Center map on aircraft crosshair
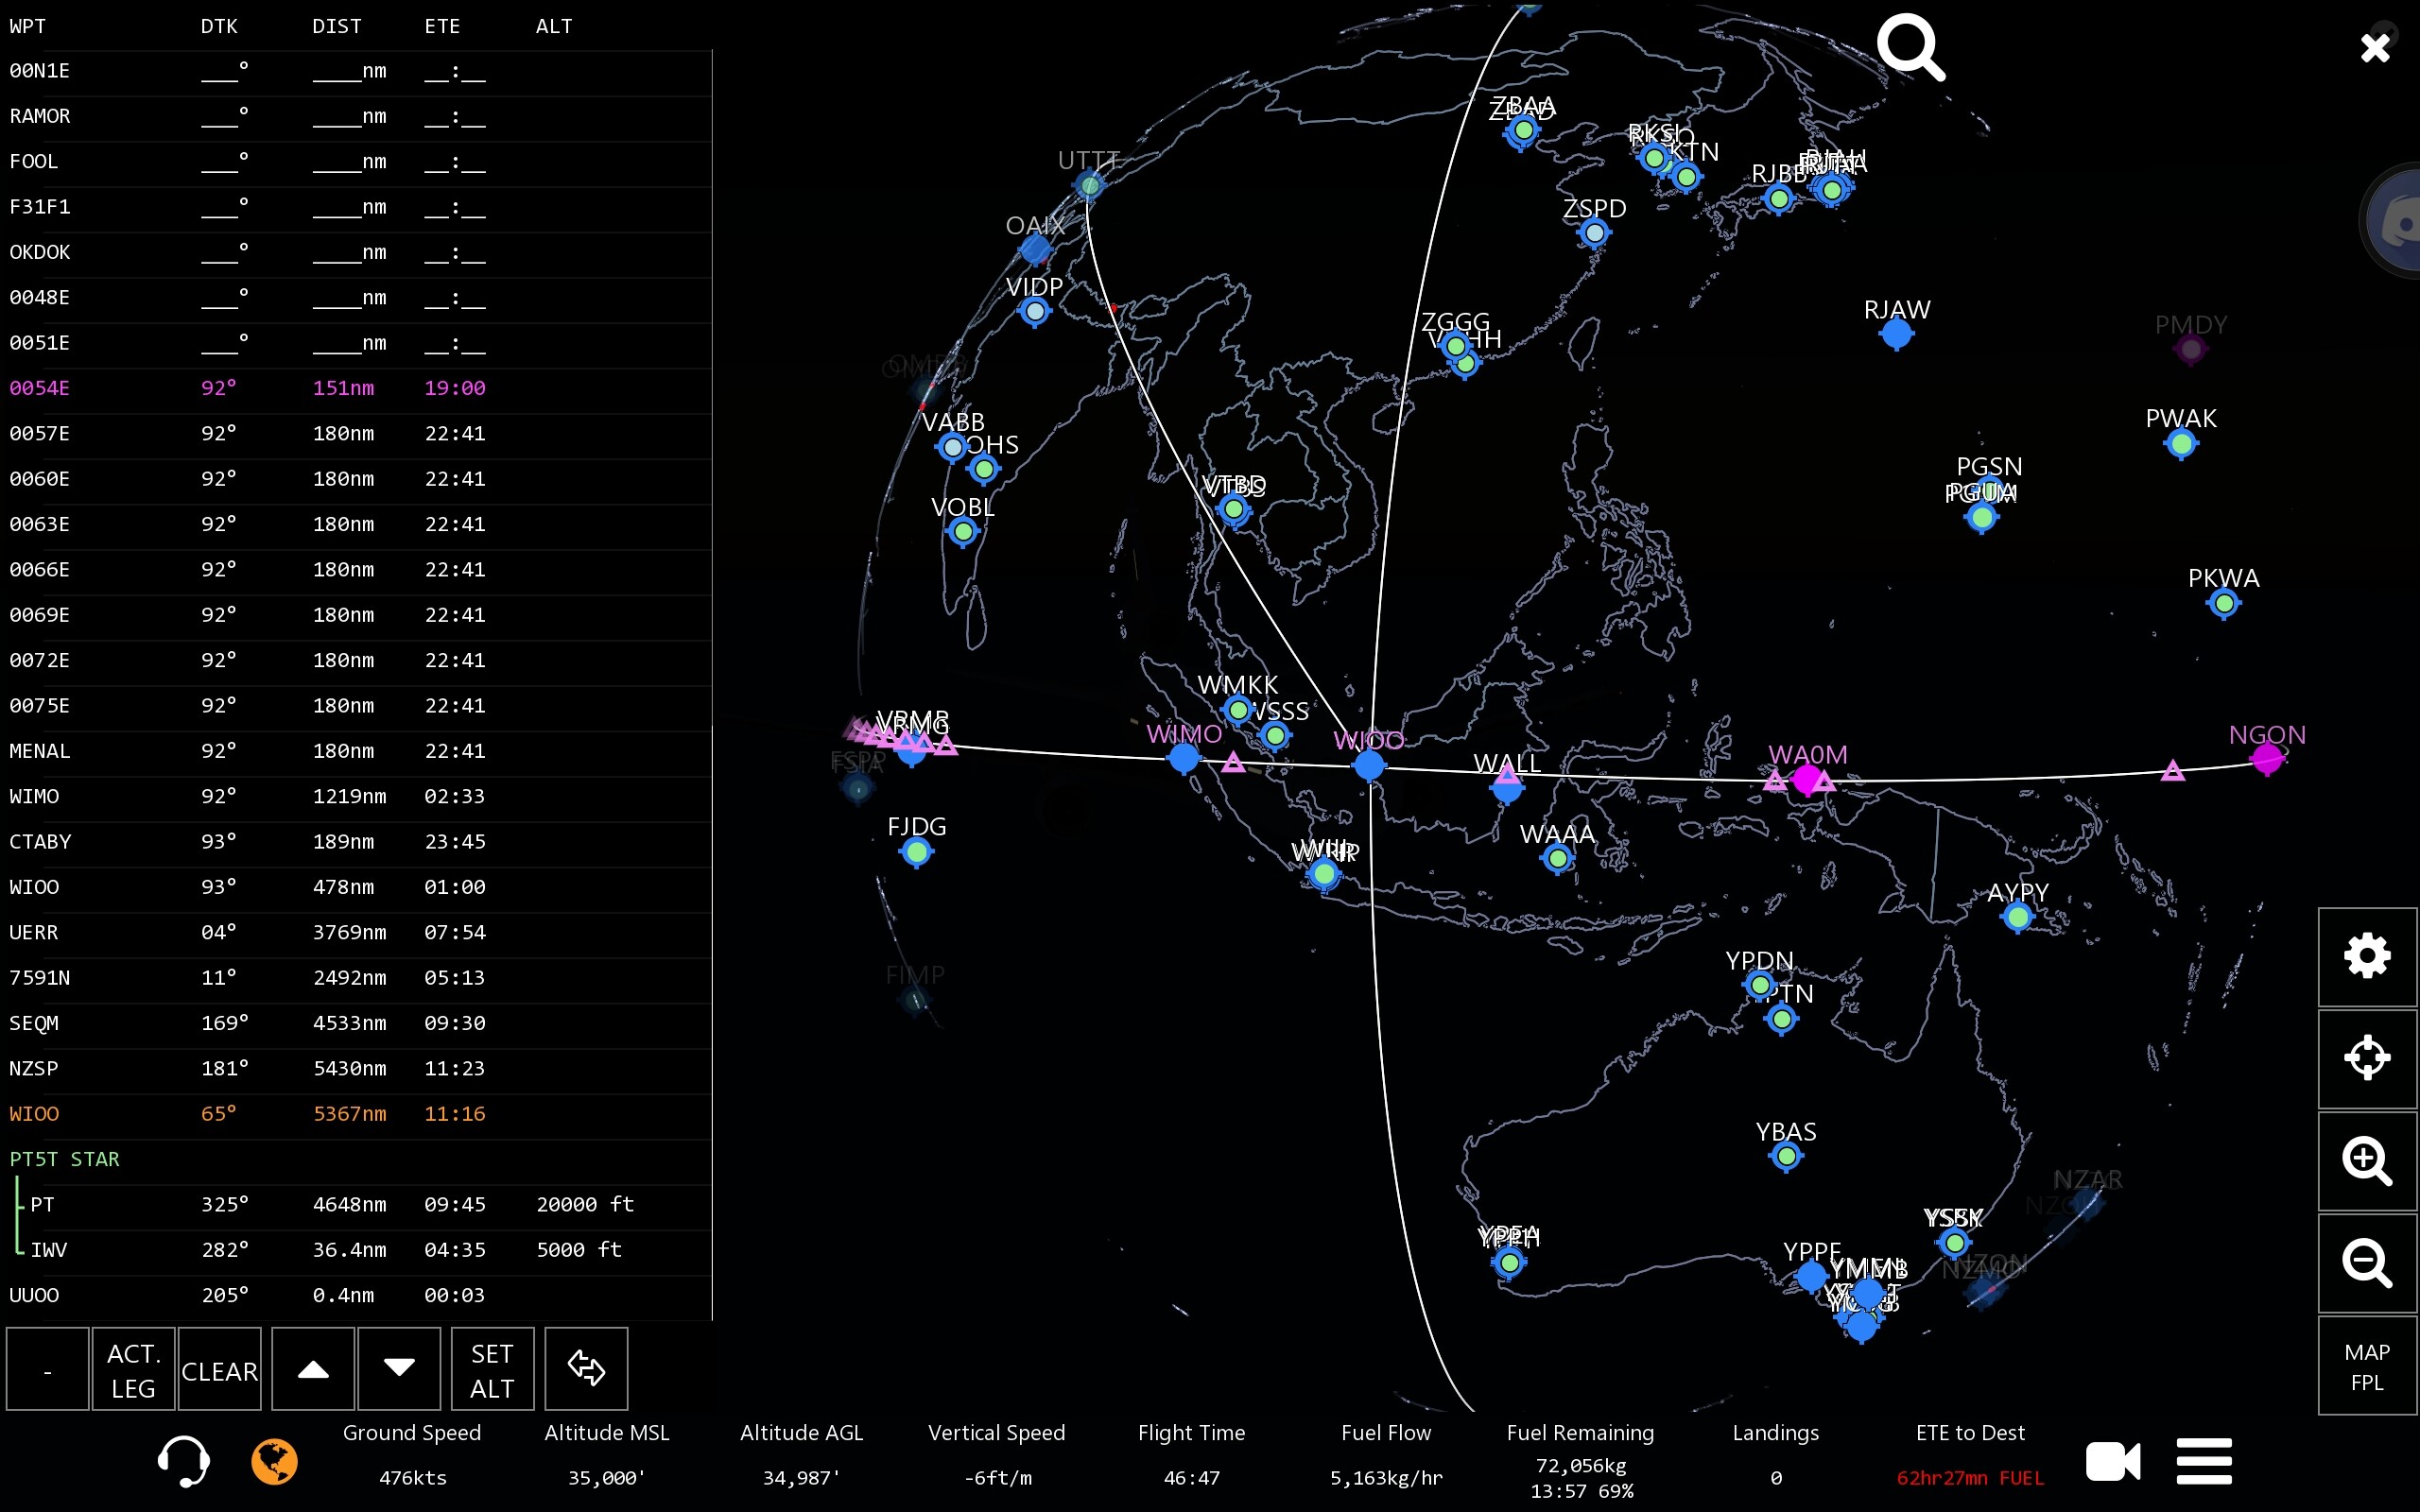 click(x=2366, y=1058)
